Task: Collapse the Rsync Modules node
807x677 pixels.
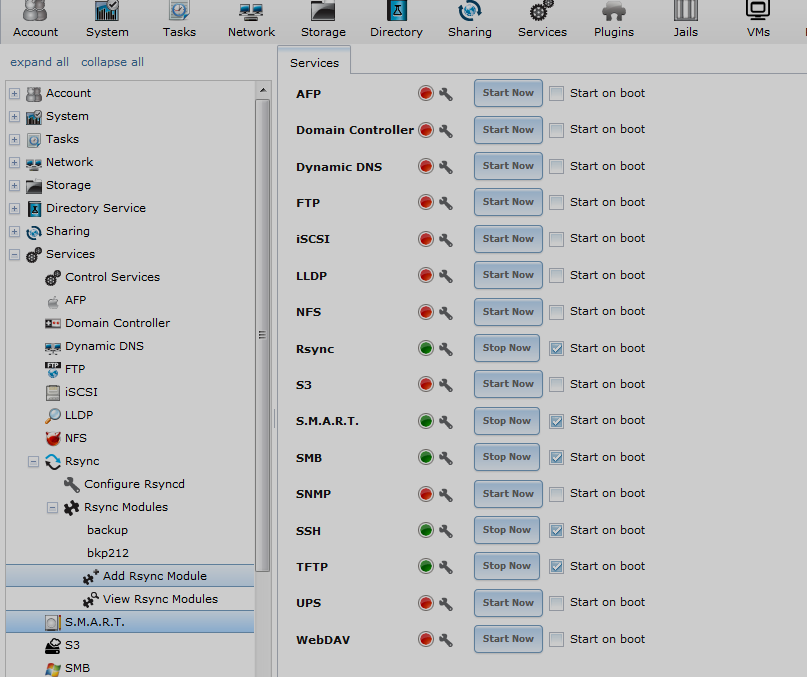Action: click(x=52, y=508)
